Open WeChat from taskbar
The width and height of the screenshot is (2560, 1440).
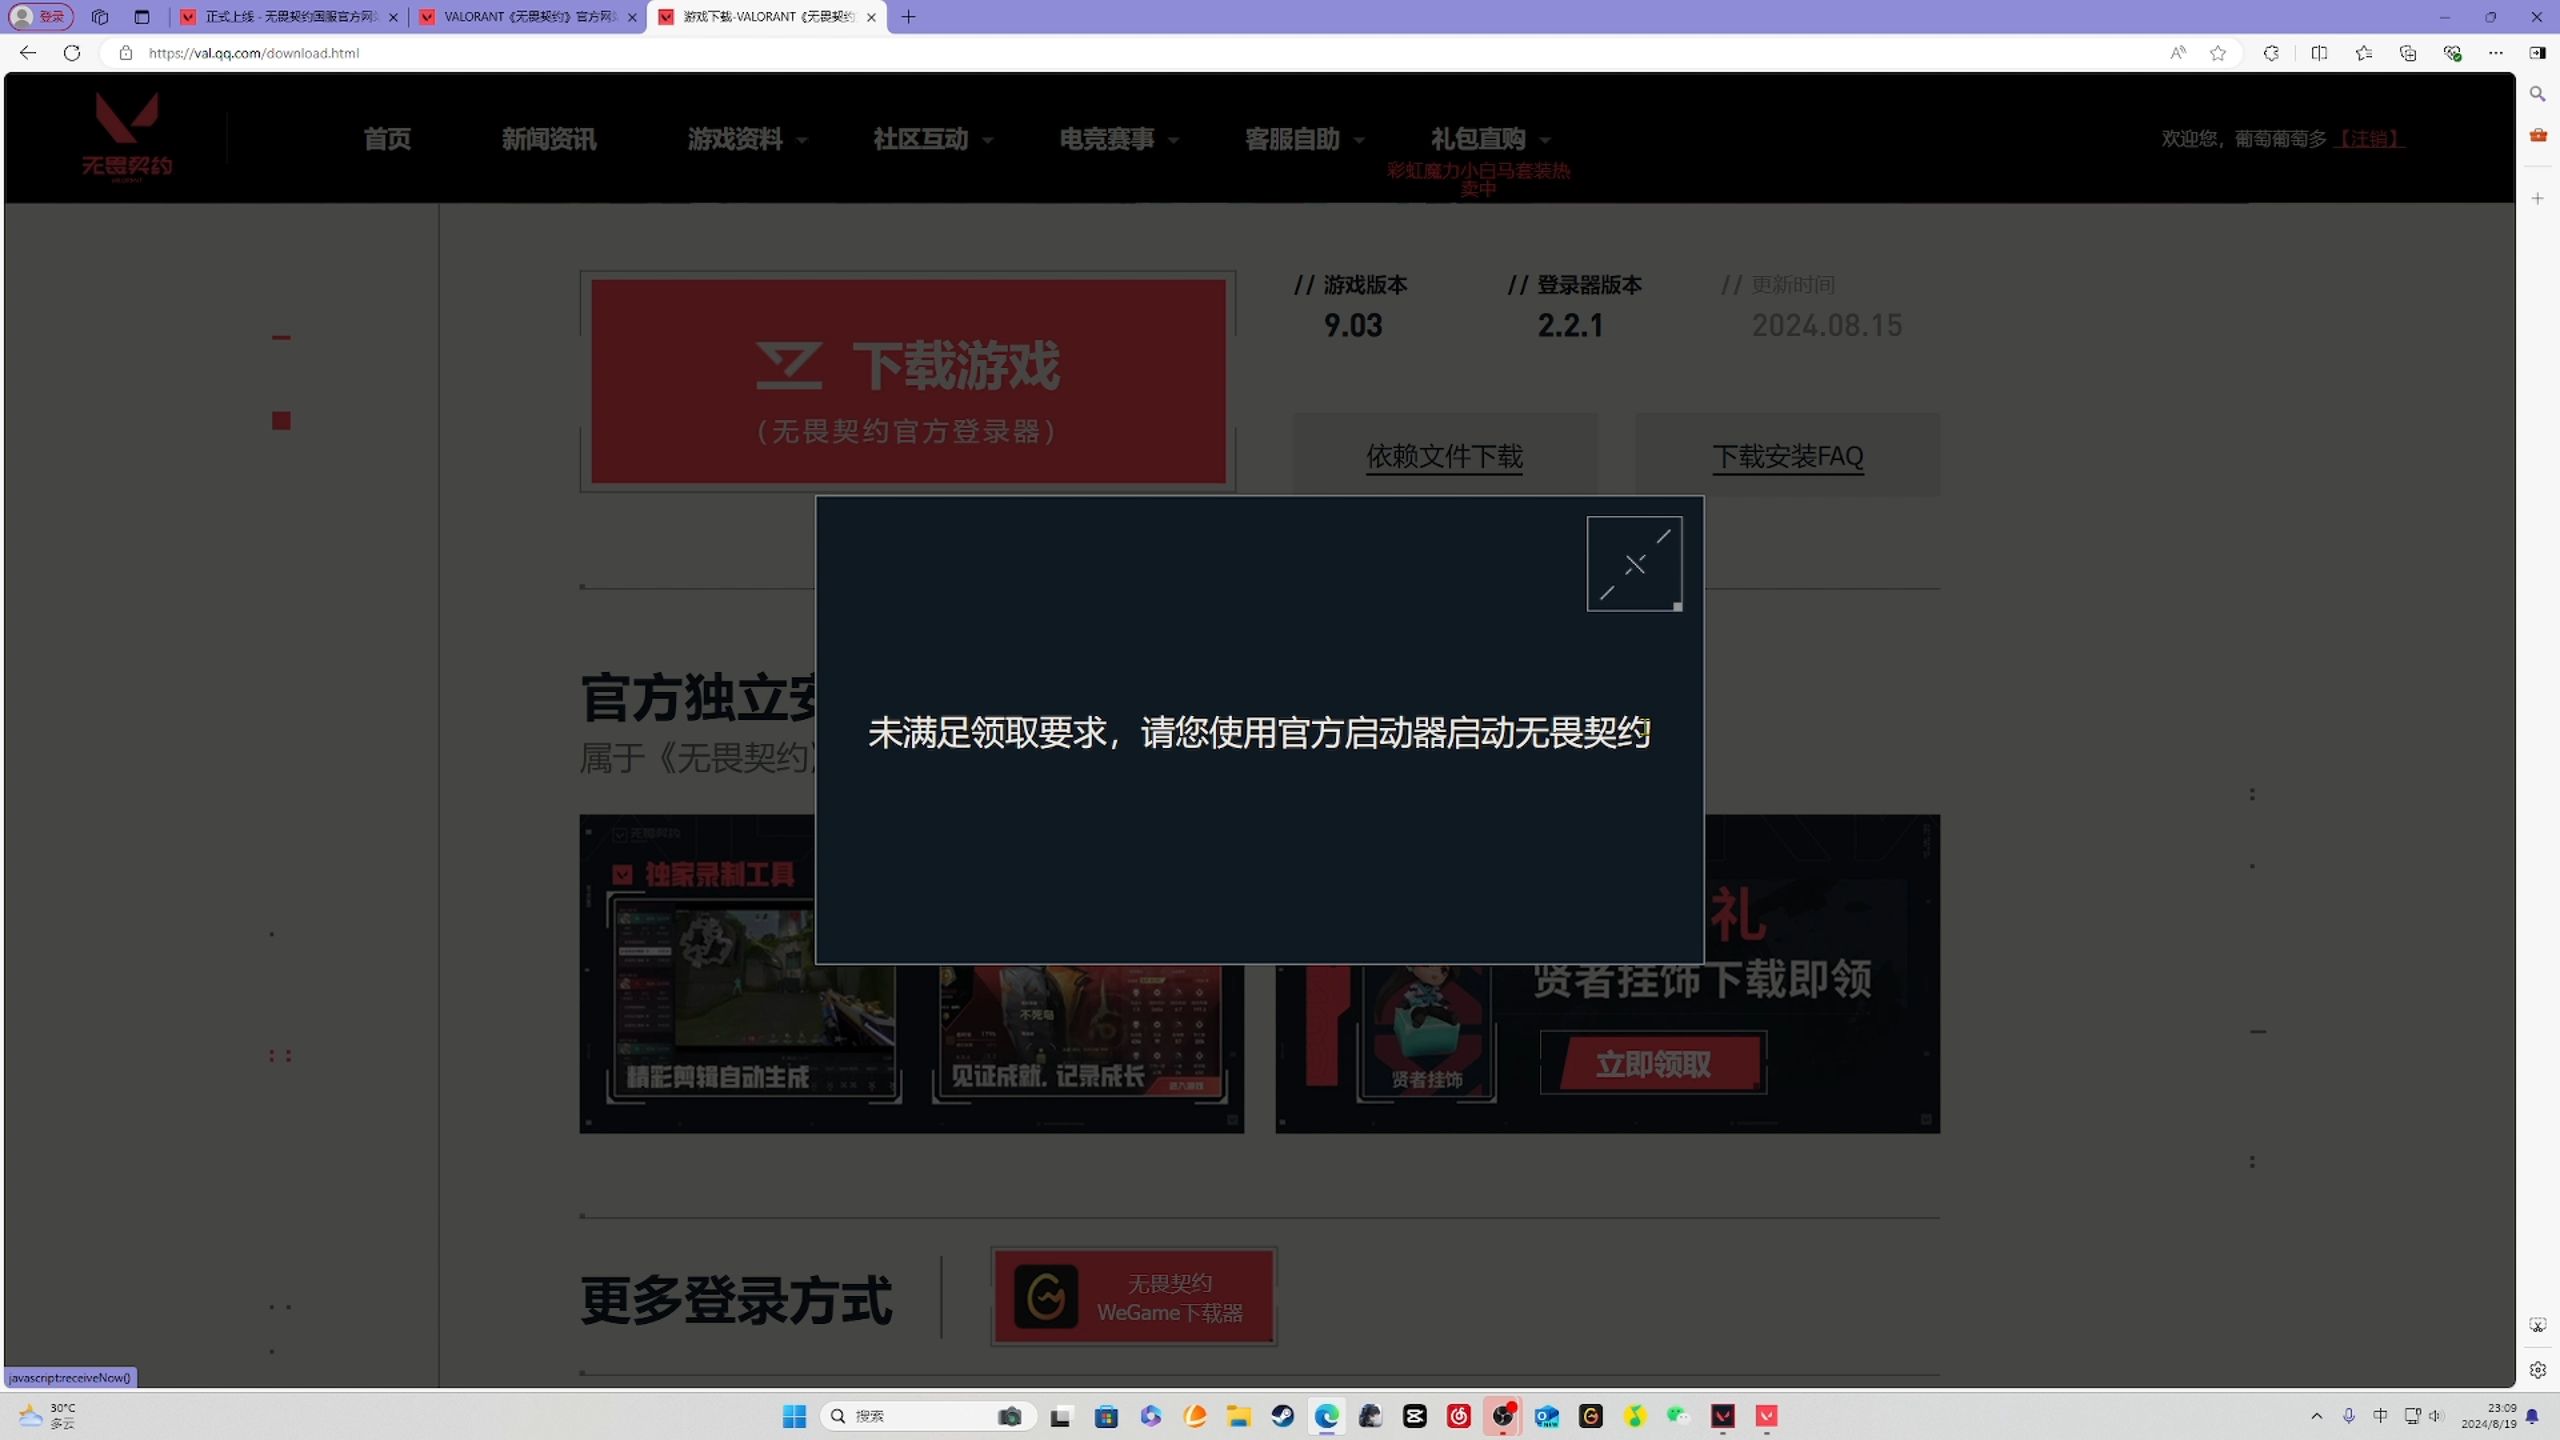[1678, 1416]
